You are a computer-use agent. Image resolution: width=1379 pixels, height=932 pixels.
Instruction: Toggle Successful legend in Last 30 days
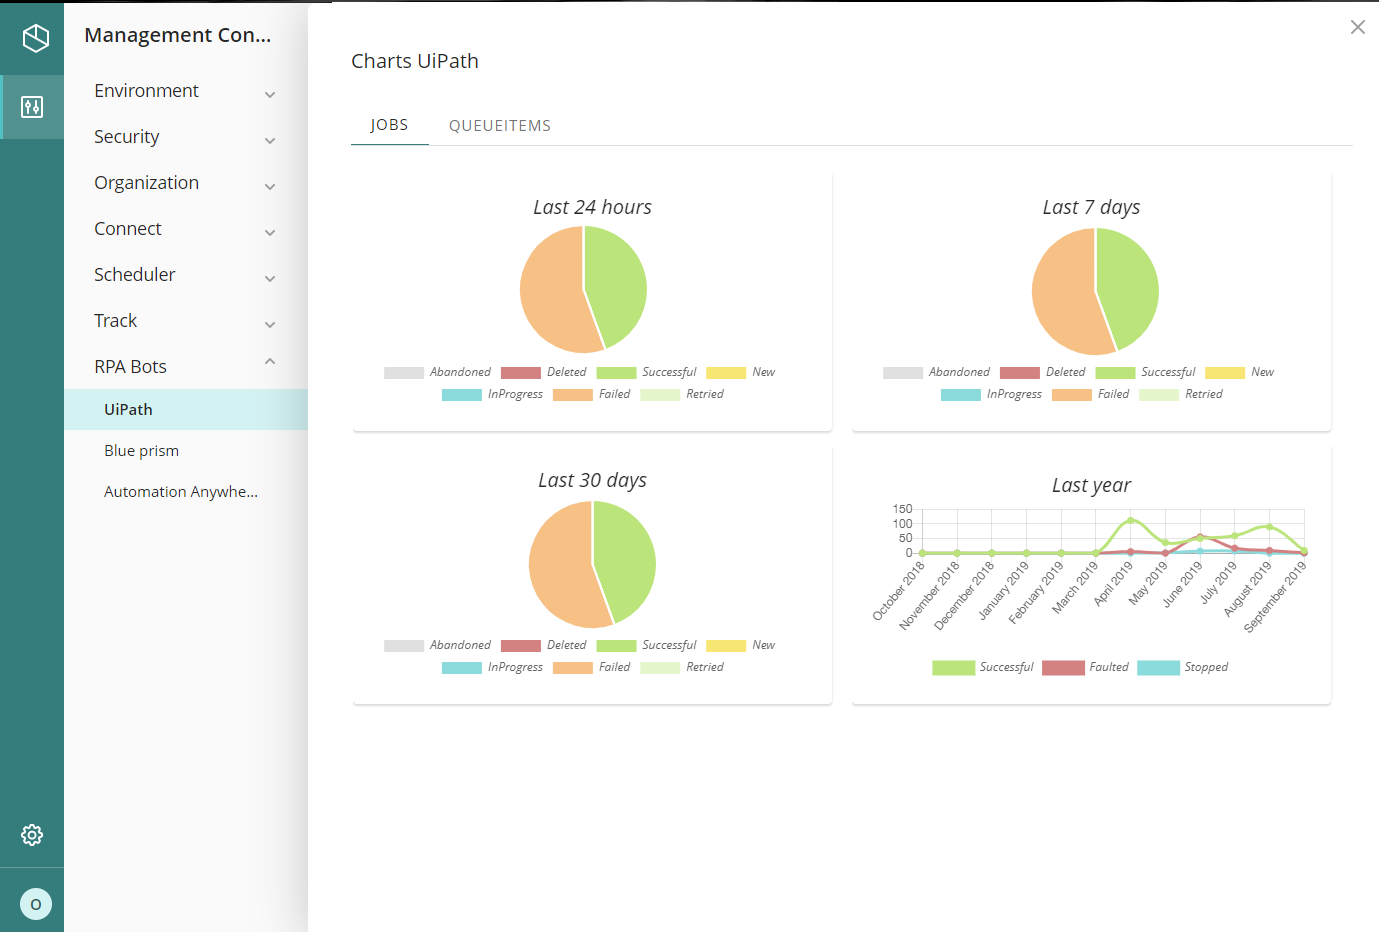point(646,645)
